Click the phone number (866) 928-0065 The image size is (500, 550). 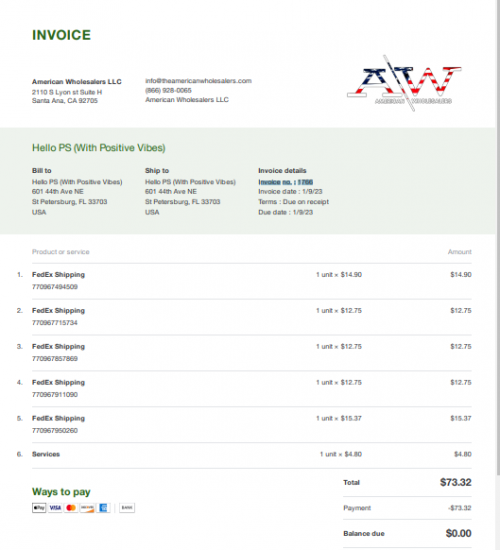coord(168,90)
